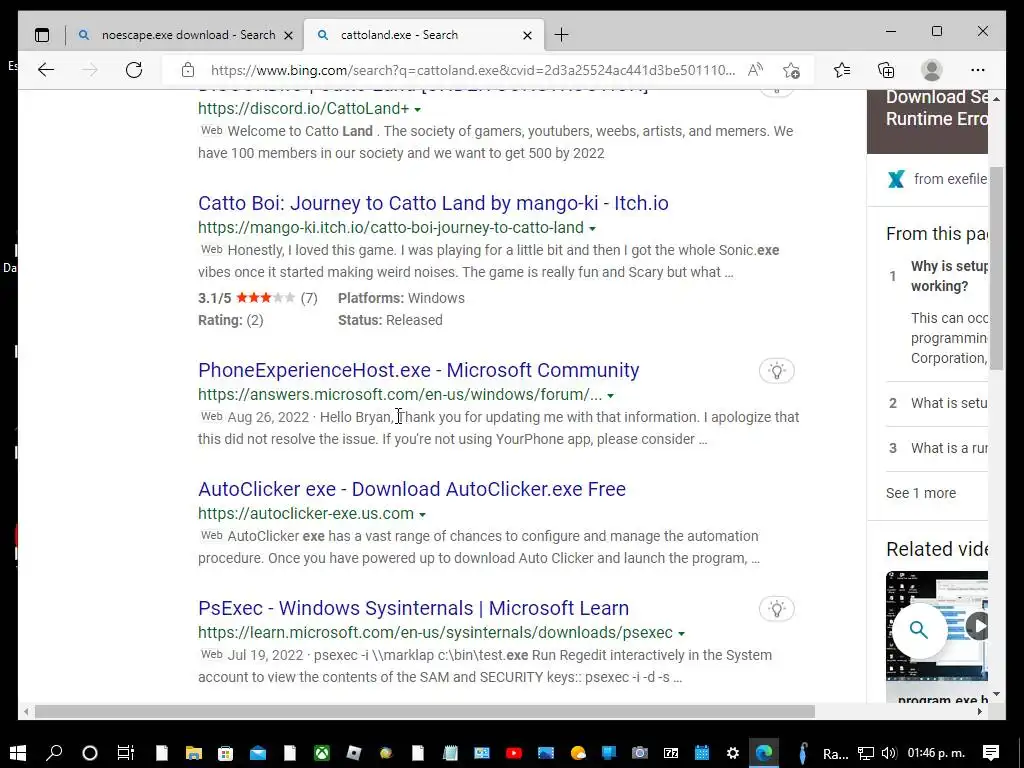
Task: Open File Explorer from the taskbar
Action: (x=194, y=753)
